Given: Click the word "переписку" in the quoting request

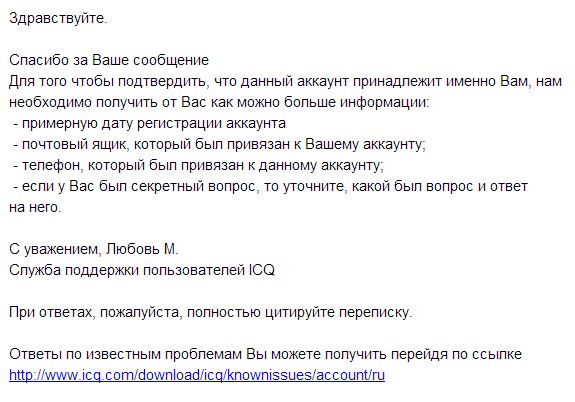Looking at the screenshot, I should click(376, 313).
